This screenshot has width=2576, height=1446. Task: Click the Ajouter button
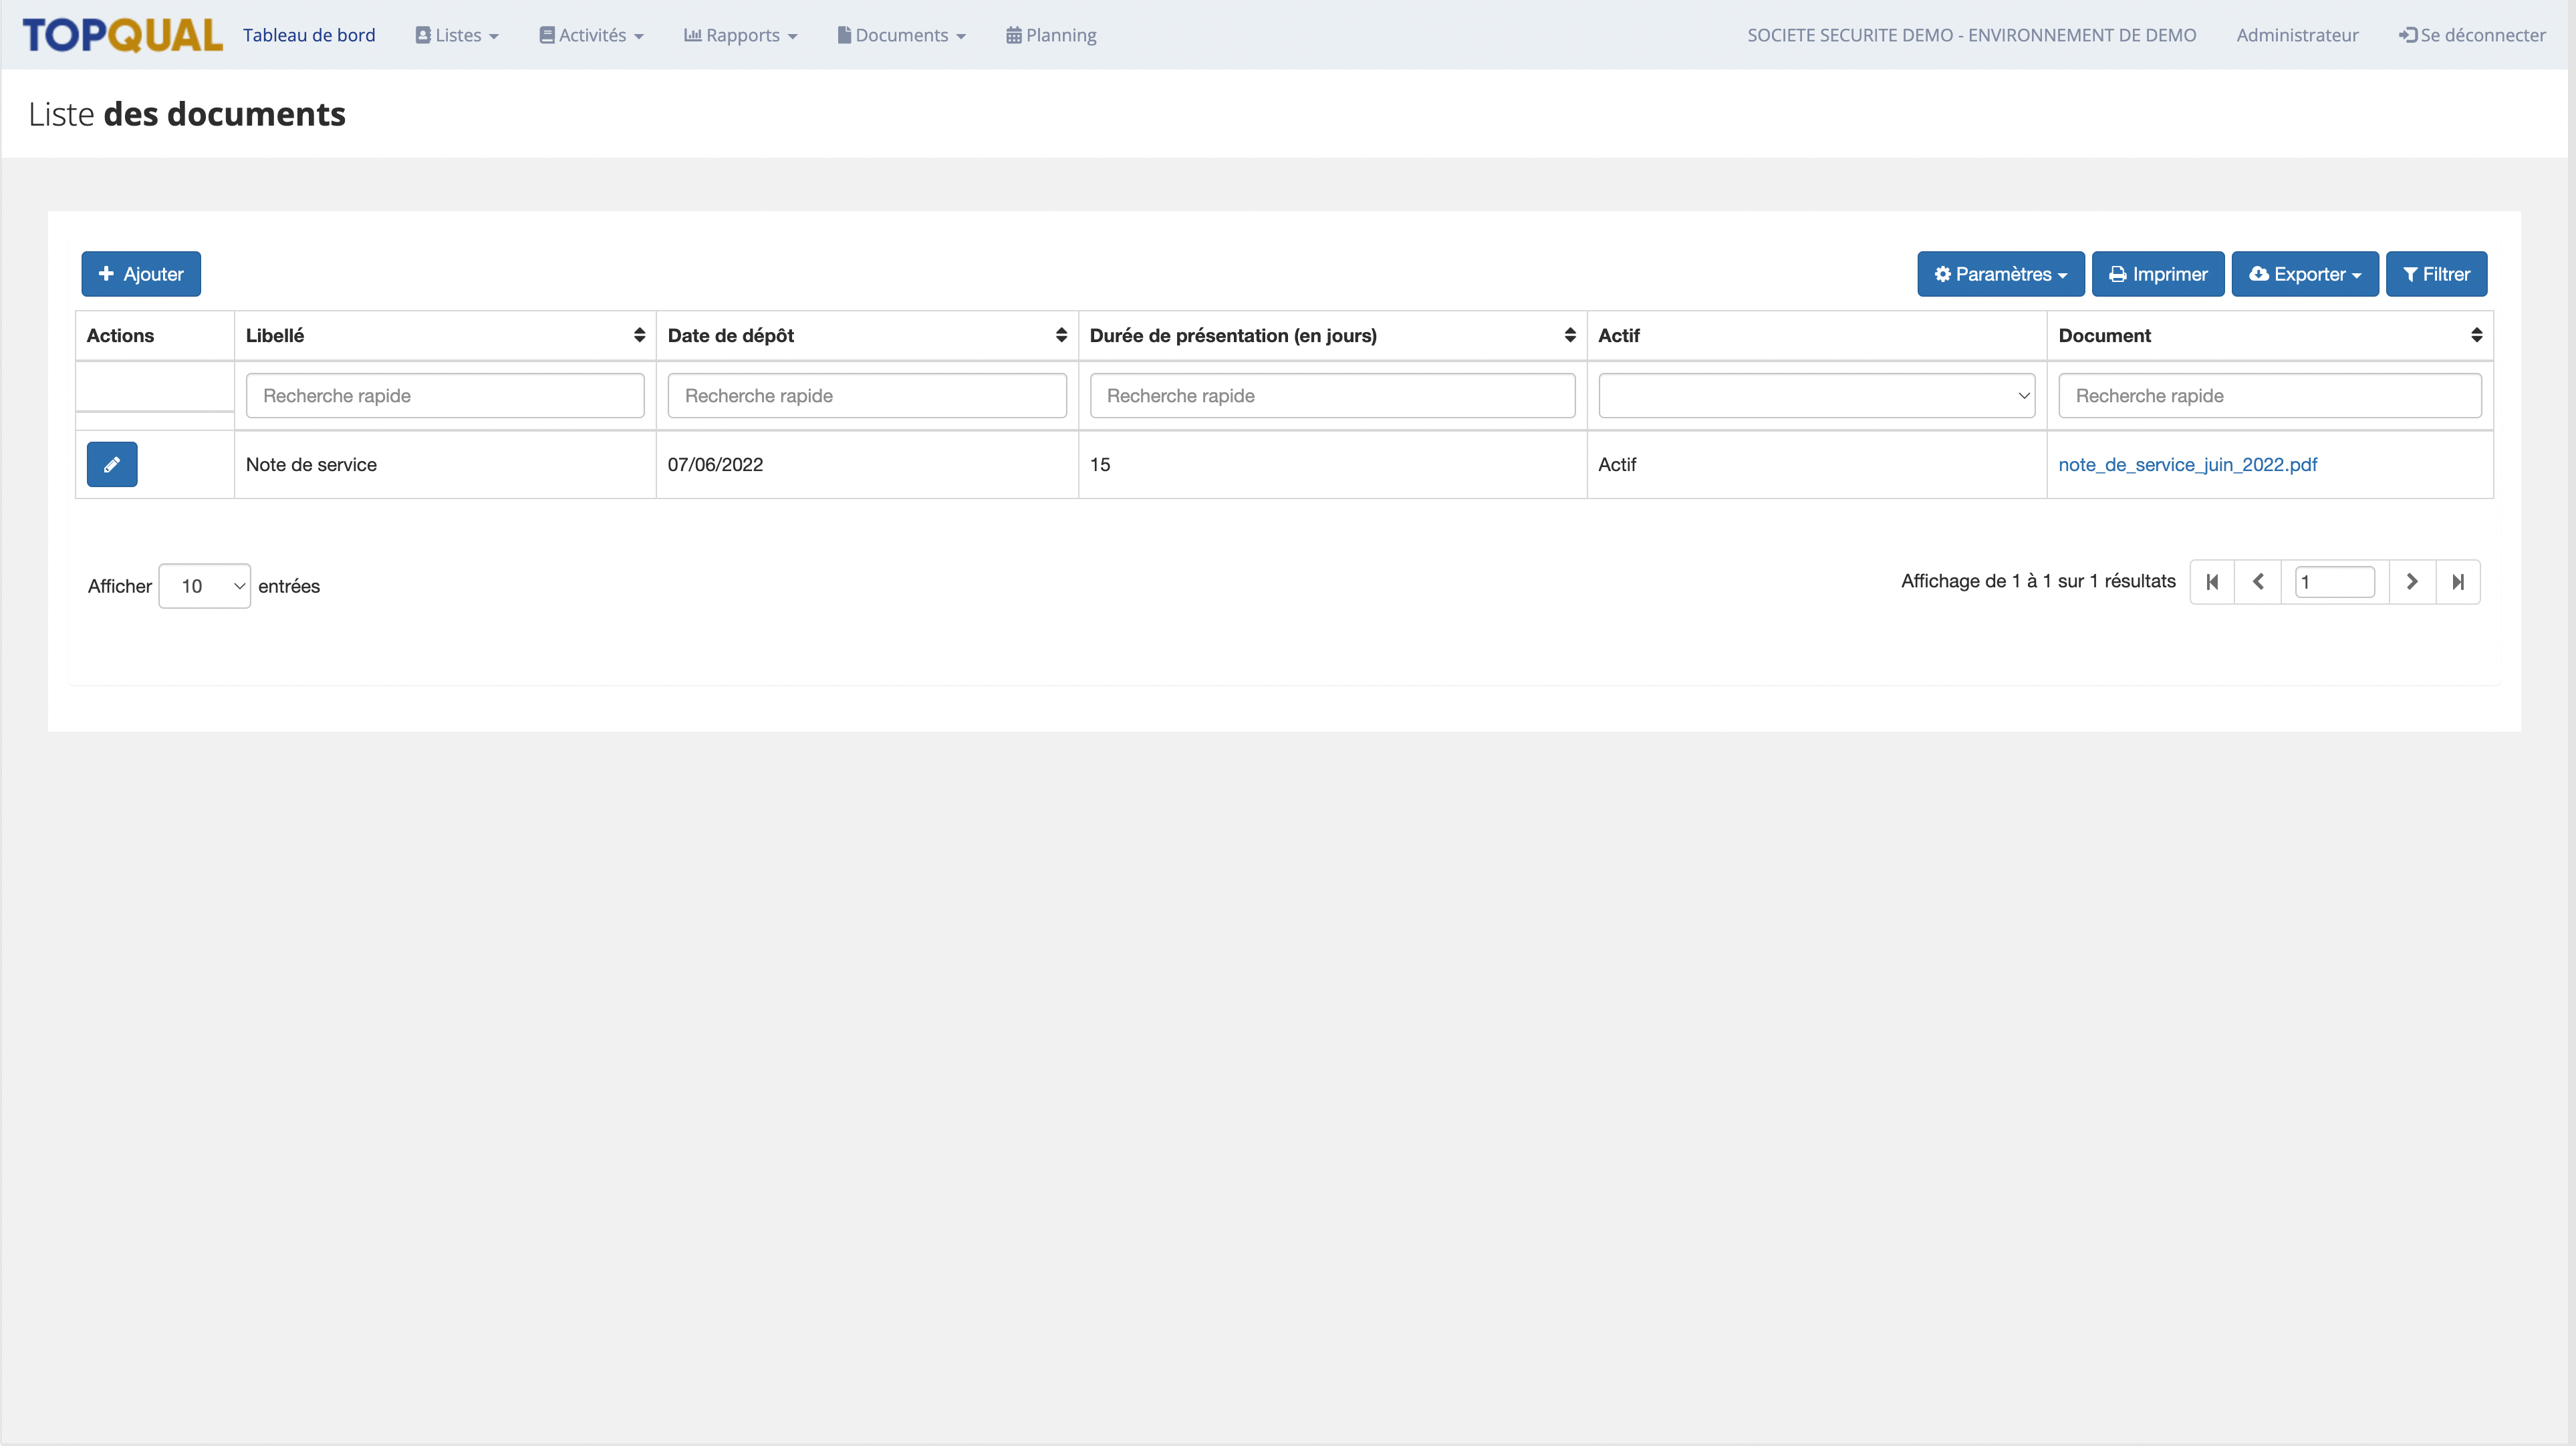[x=141, y=274]
